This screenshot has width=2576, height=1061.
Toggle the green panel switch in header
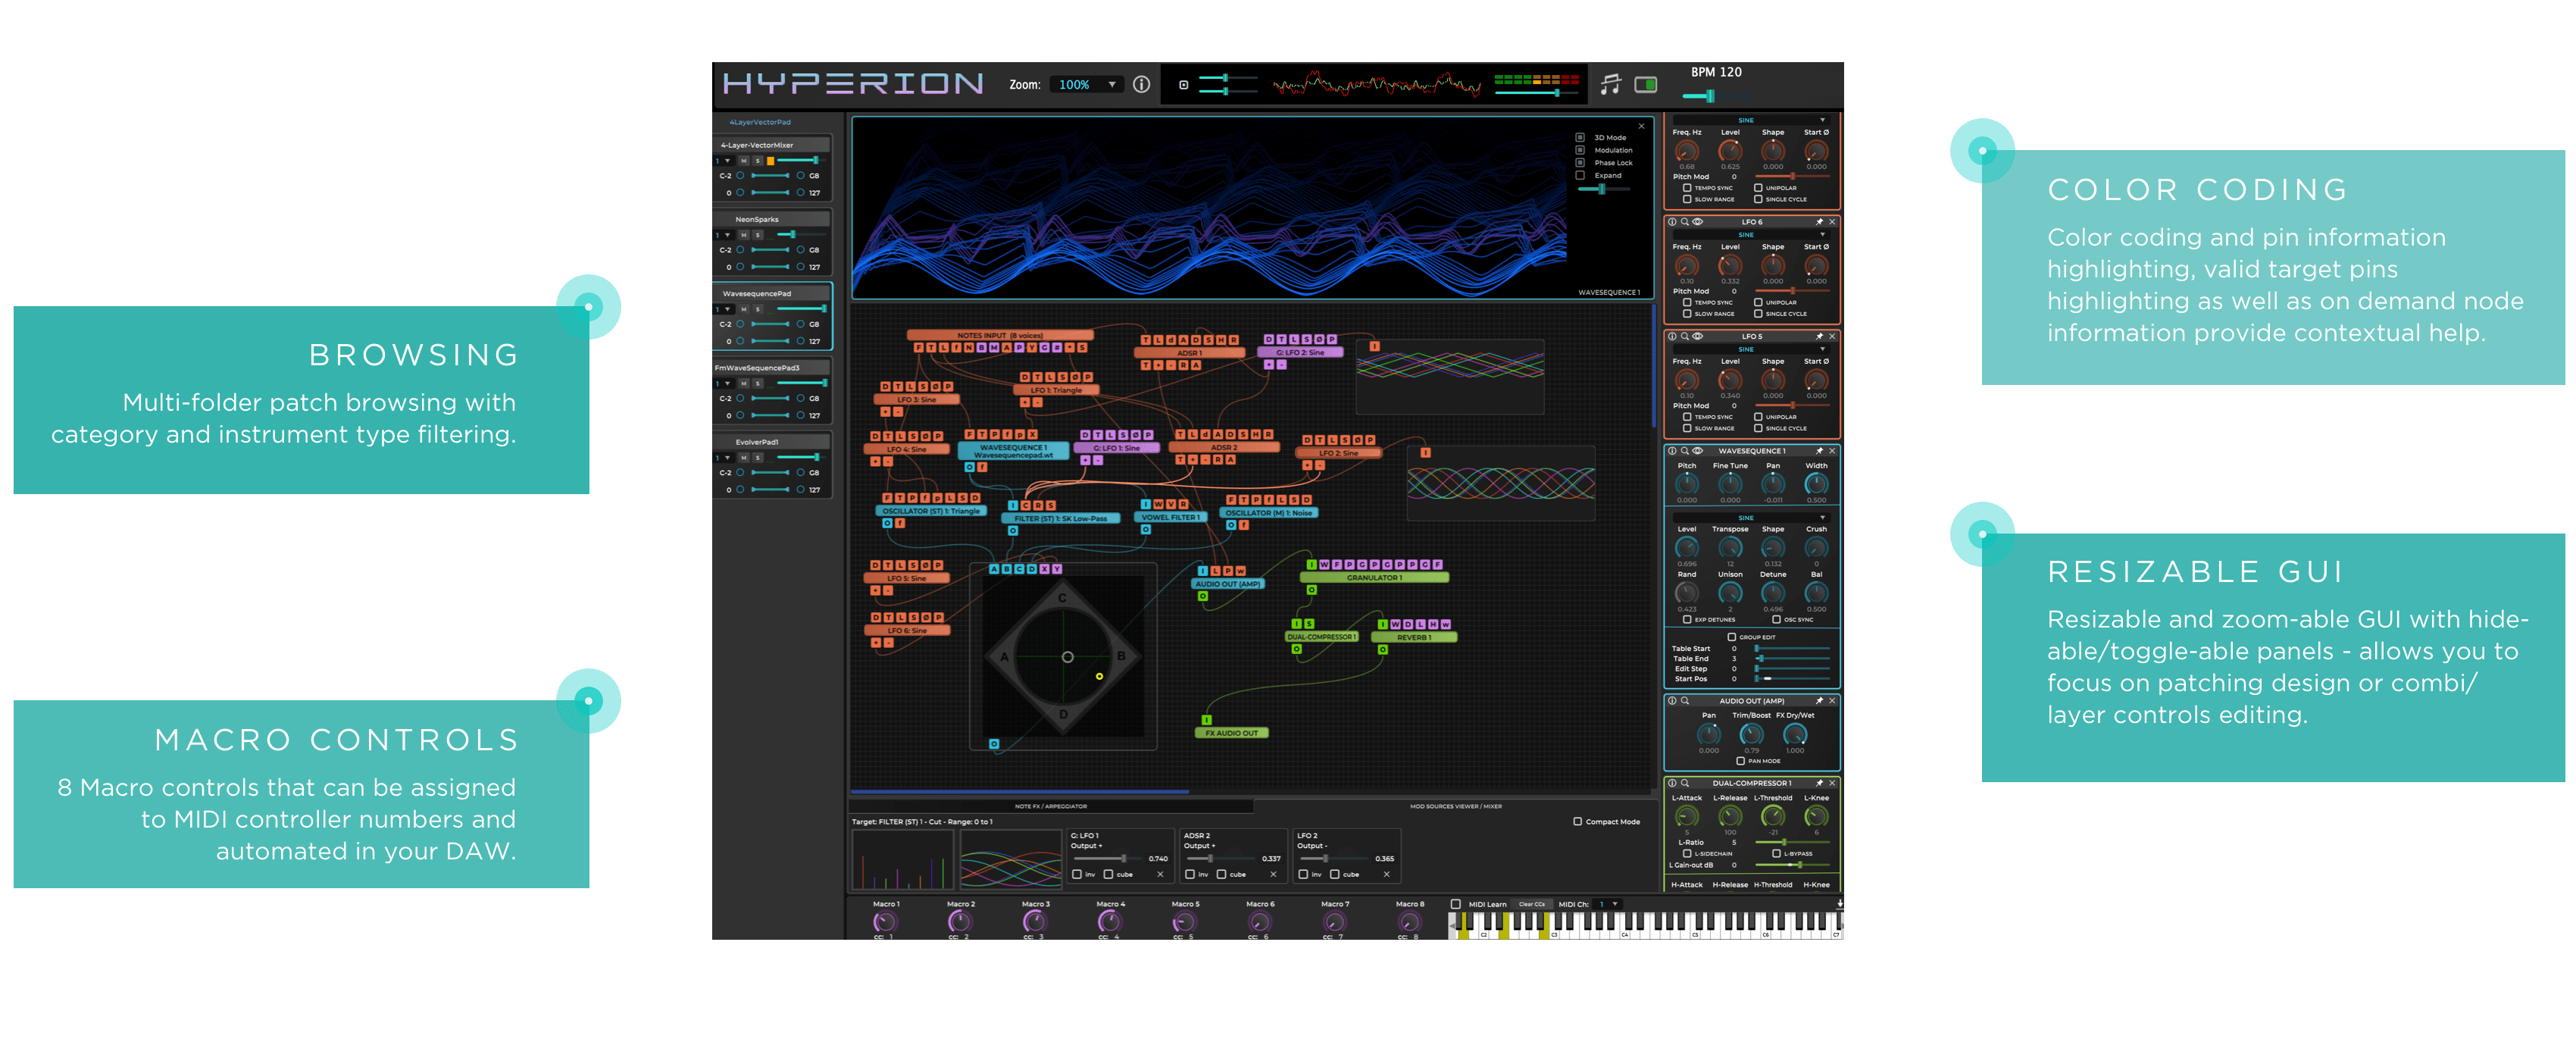[1646, 84]
